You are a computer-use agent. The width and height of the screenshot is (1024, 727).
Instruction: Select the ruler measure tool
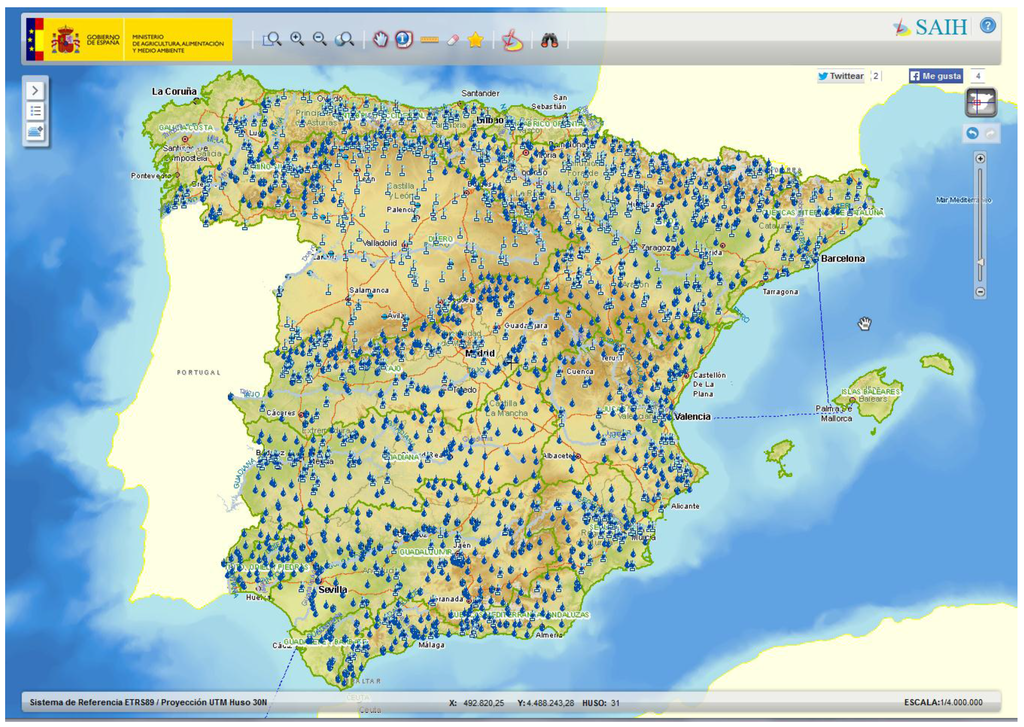pyautogui.click(x=430, y=40)
